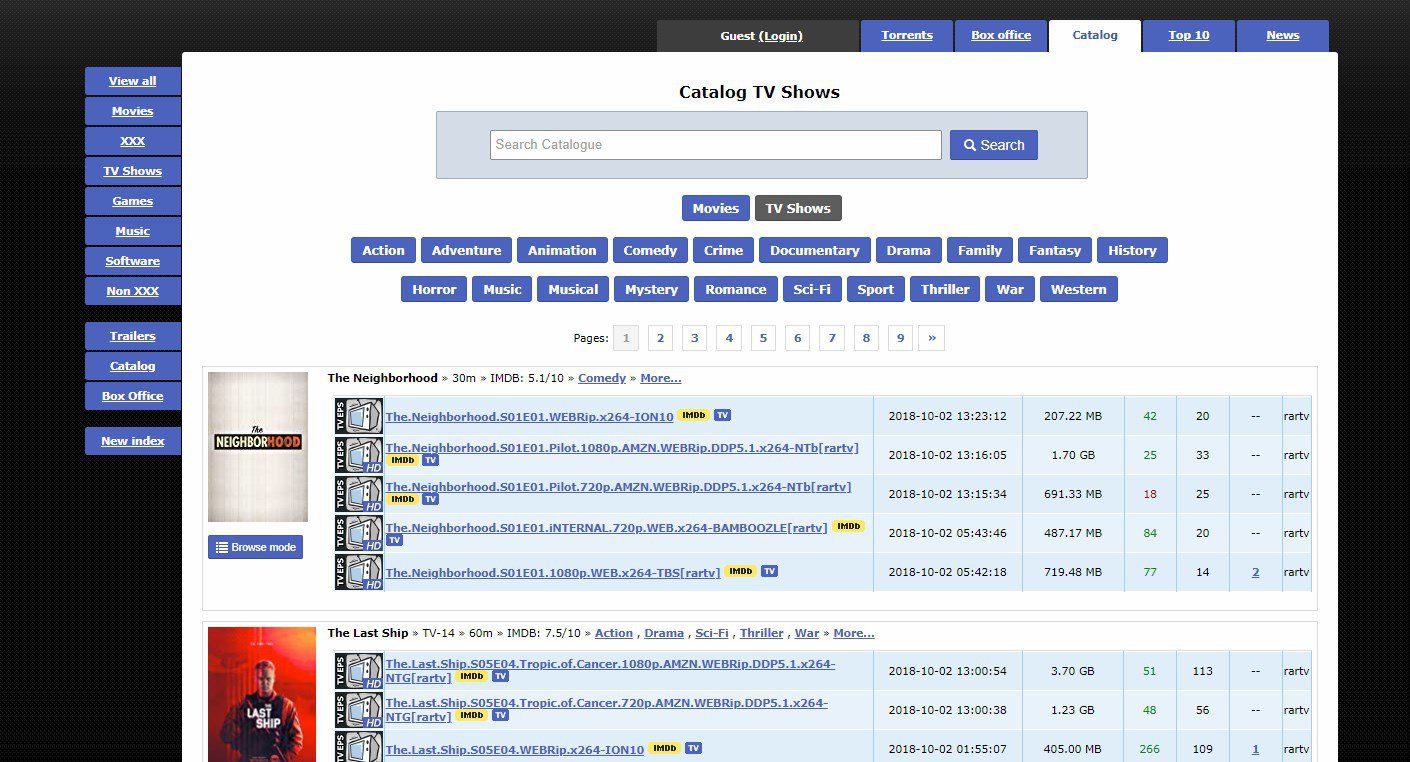Viewport: 1410px width, 762px height.
Task: Open the Top 10 tab
Action: point(1189,35)
